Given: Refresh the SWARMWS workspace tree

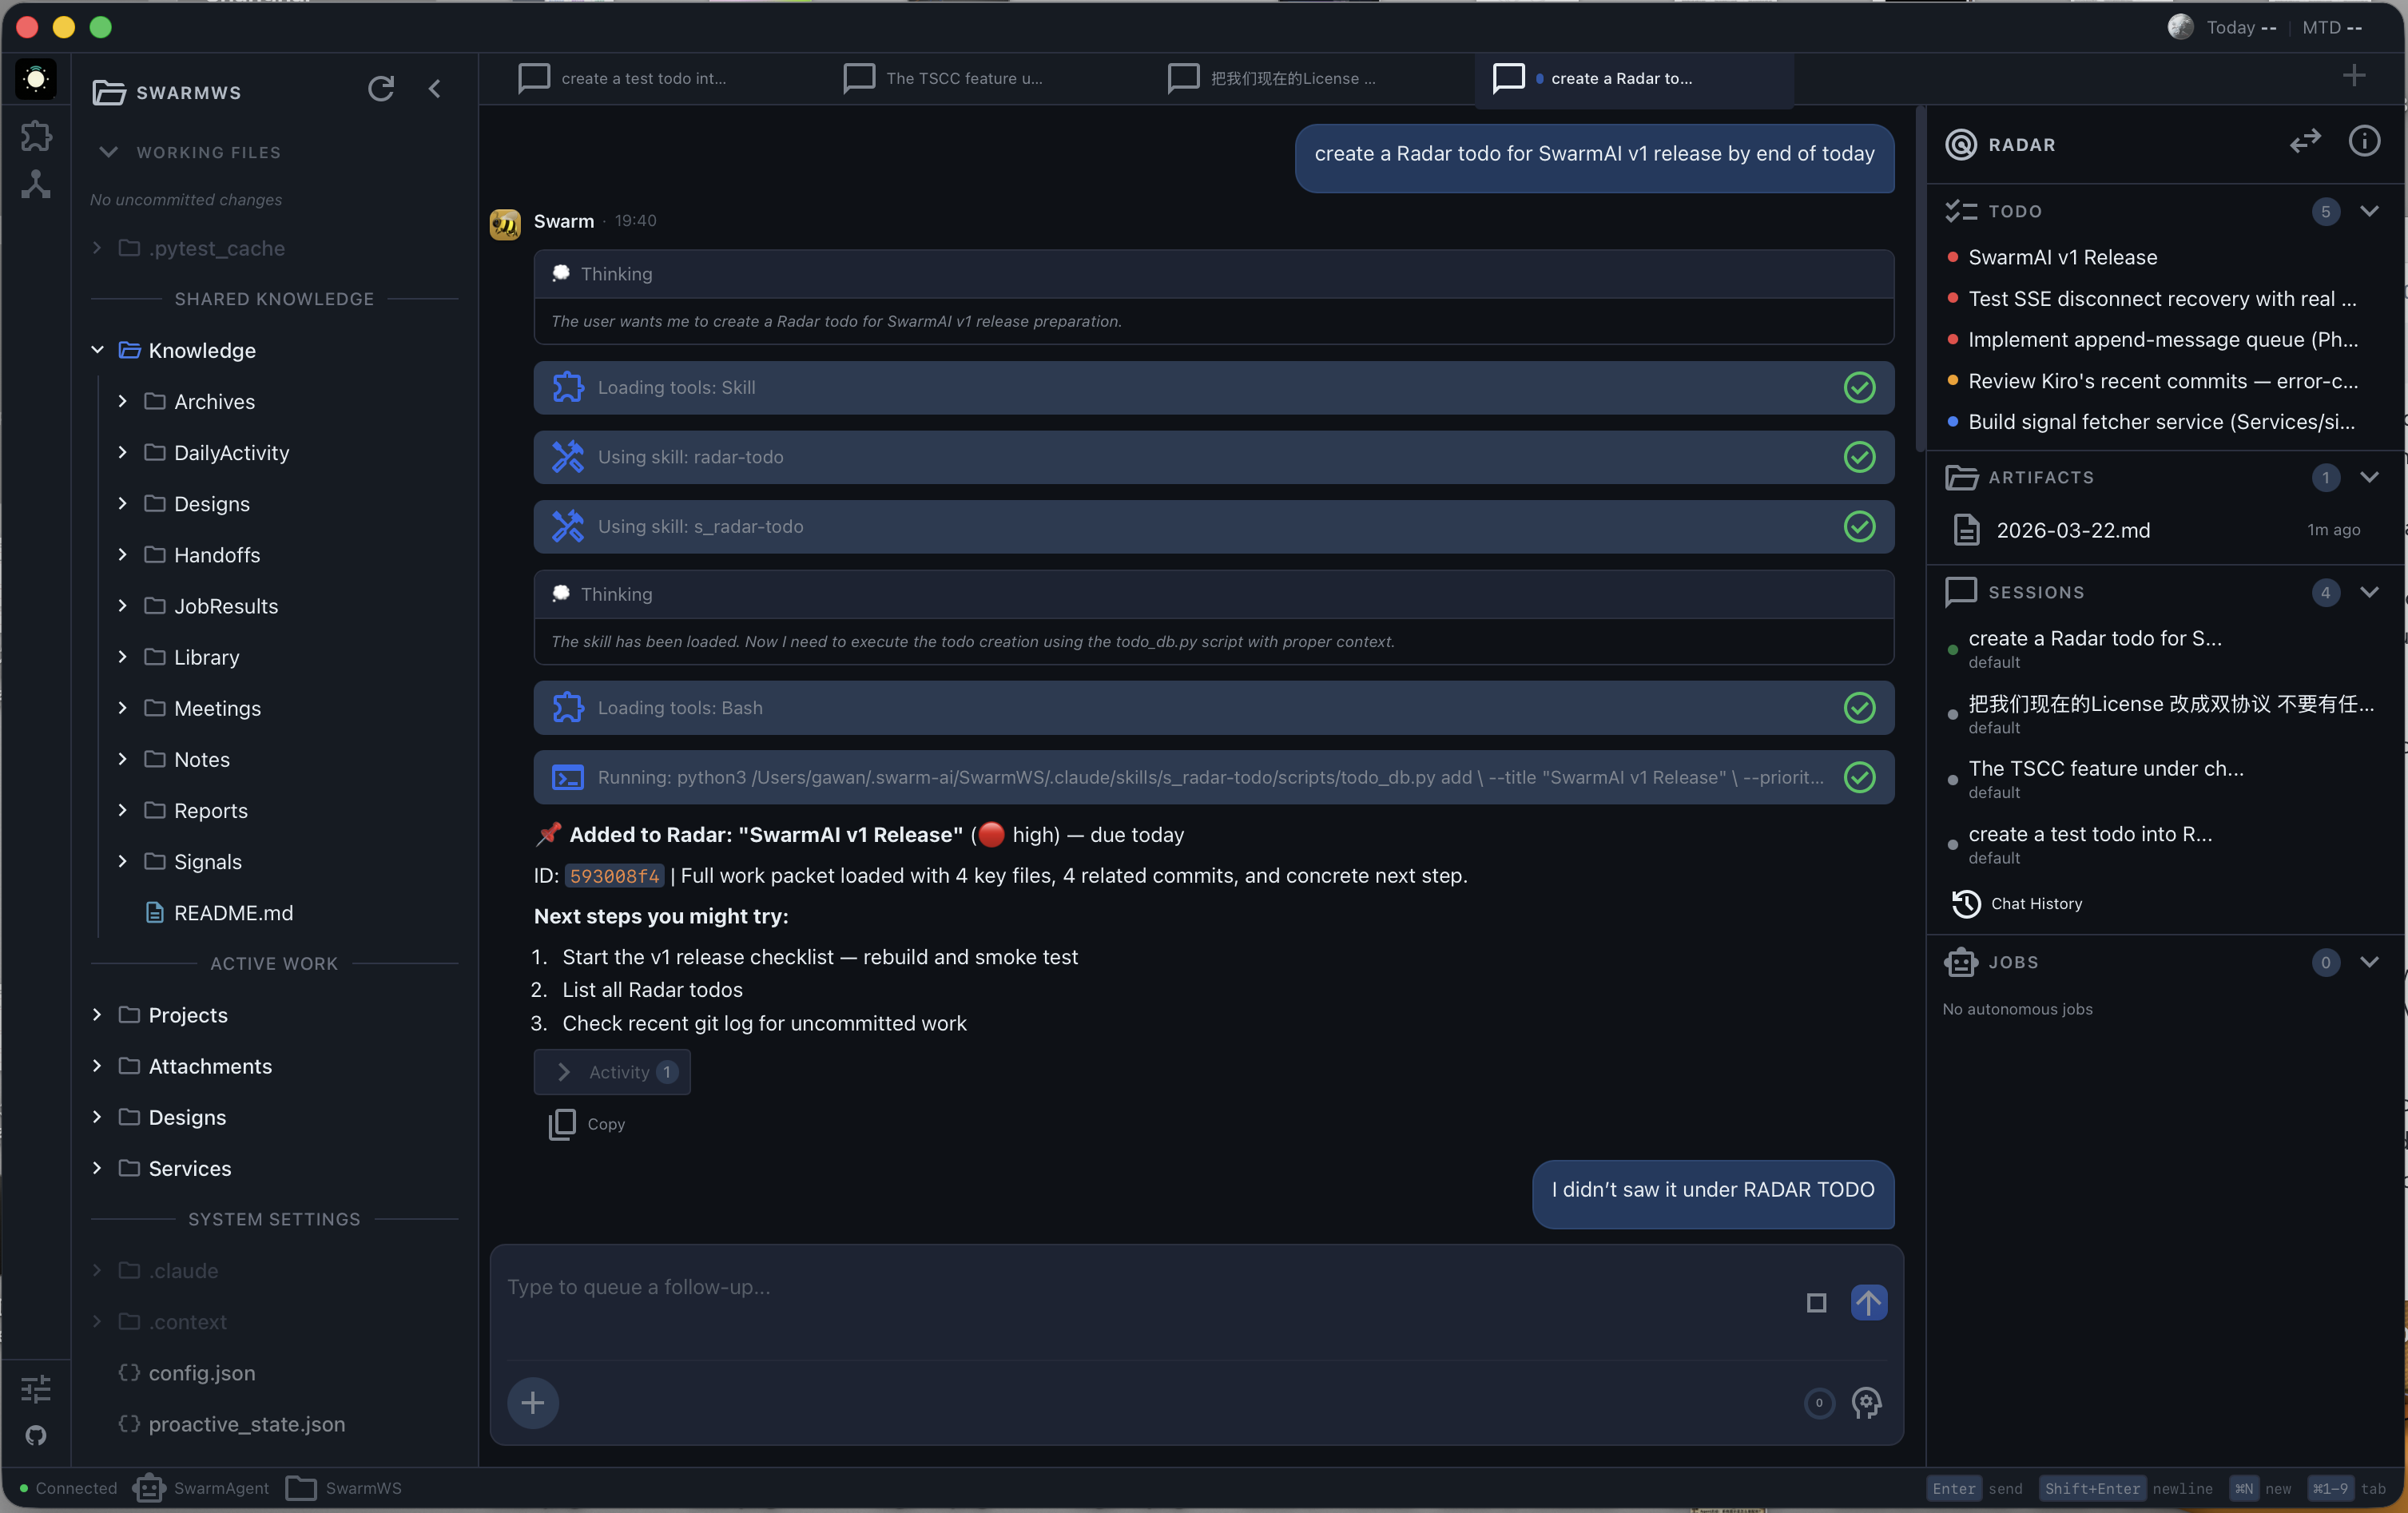Looking at the screenshot, I should pyautogui.click(x=381, y=89).
